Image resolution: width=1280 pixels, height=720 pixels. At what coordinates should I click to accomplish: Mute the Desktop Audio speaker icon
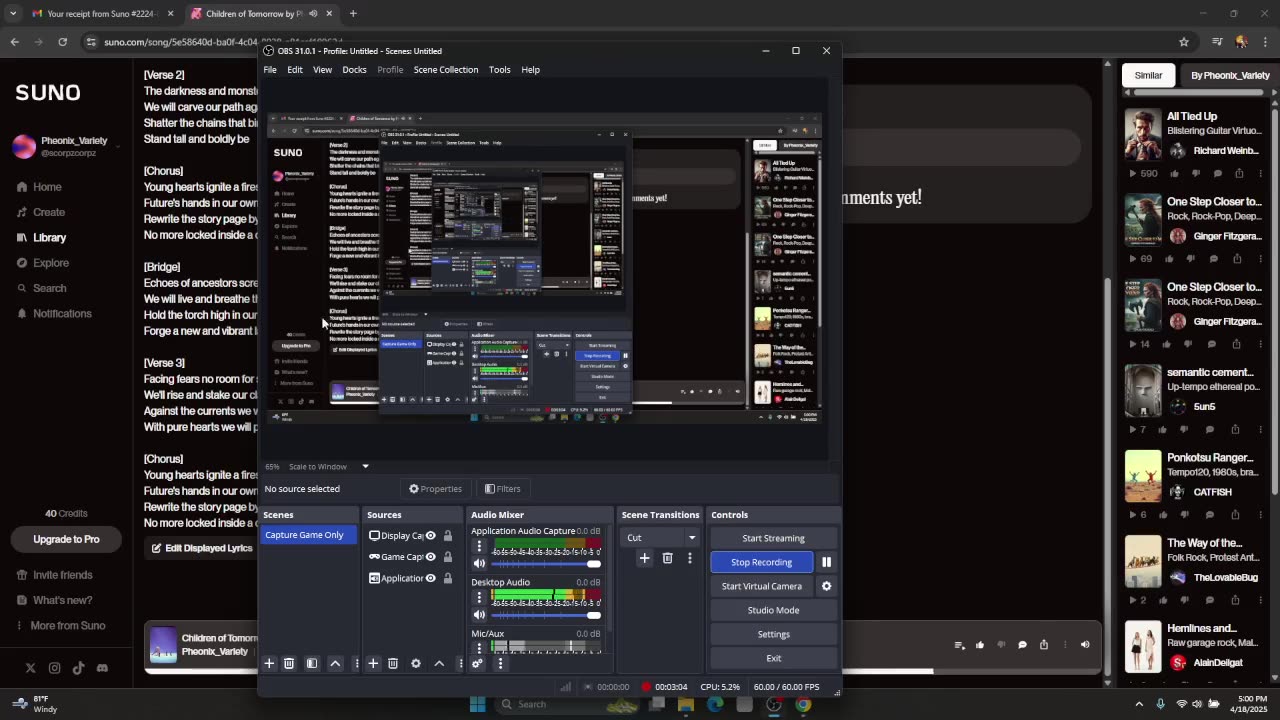(x=479, y=615)
